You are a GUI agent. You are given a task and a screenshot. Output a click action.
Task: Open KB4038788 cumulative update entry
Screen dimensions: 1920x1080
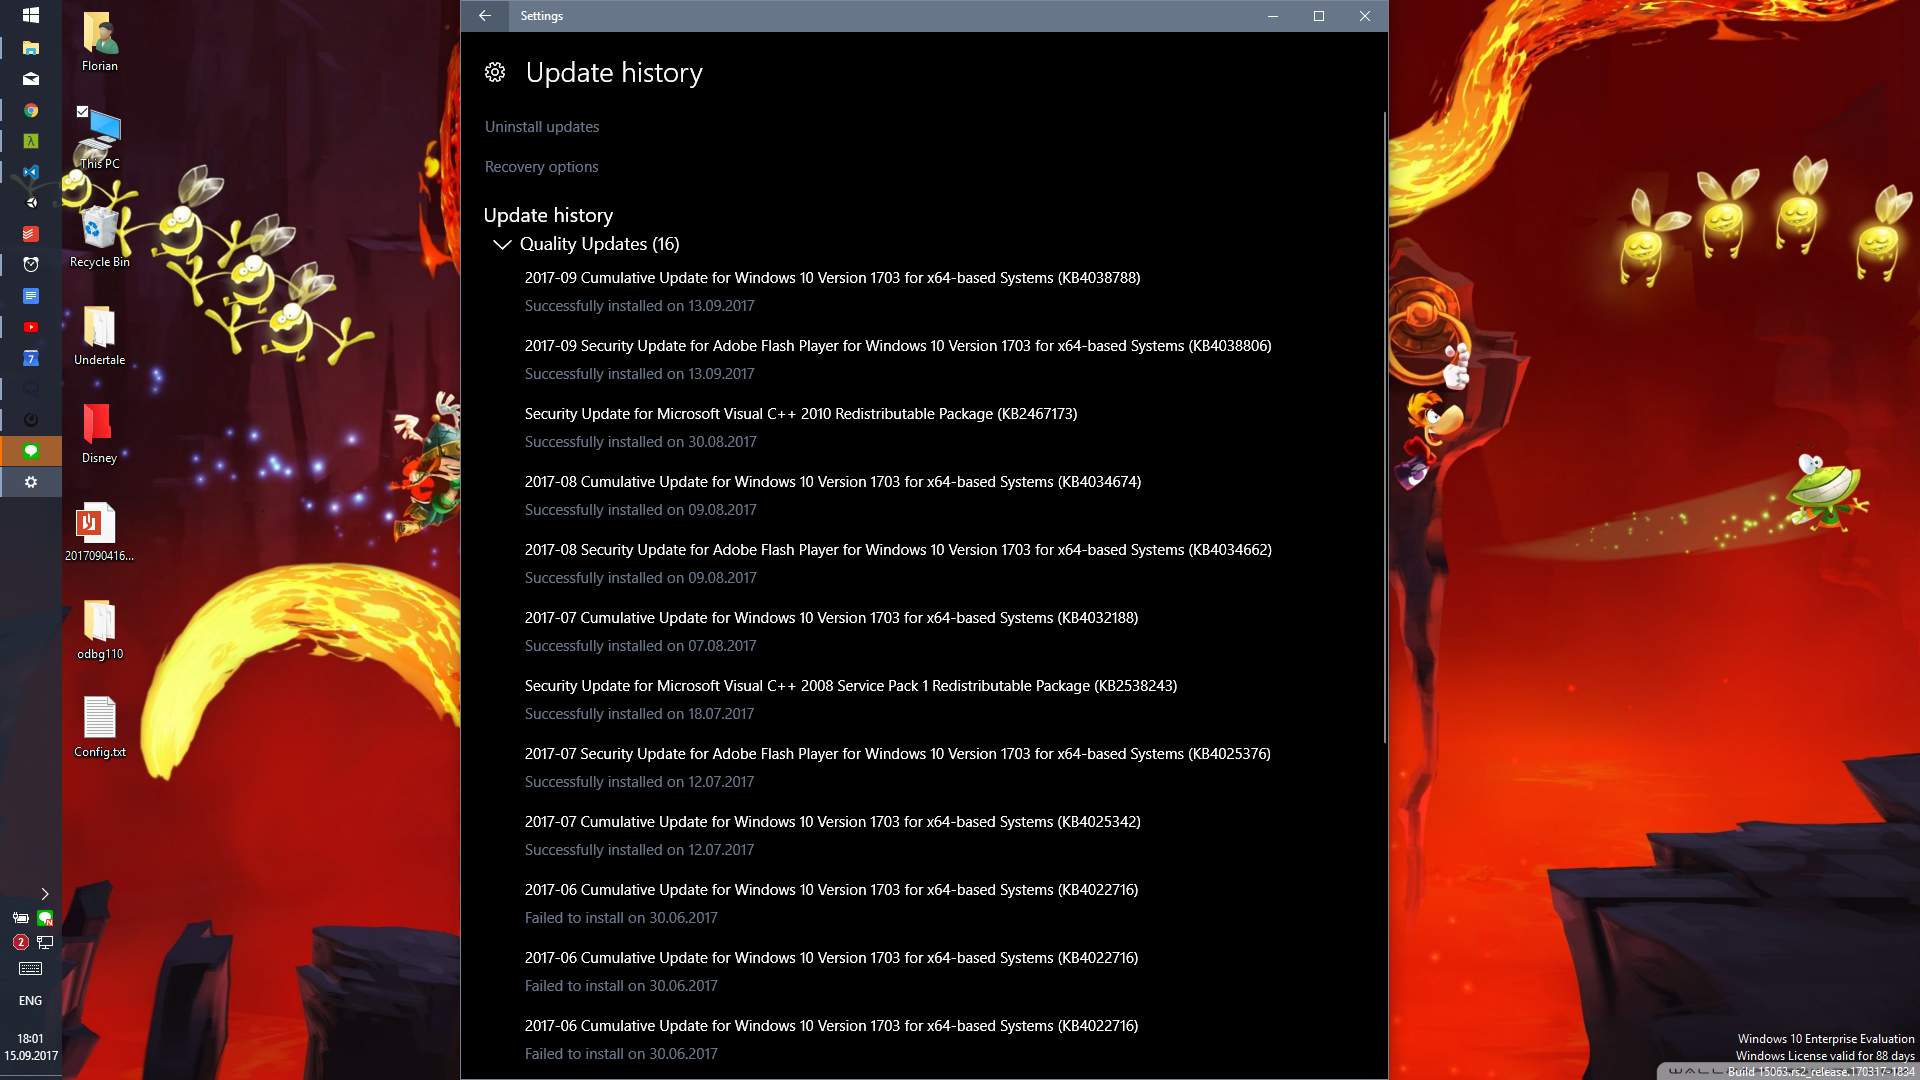[832, 278]
